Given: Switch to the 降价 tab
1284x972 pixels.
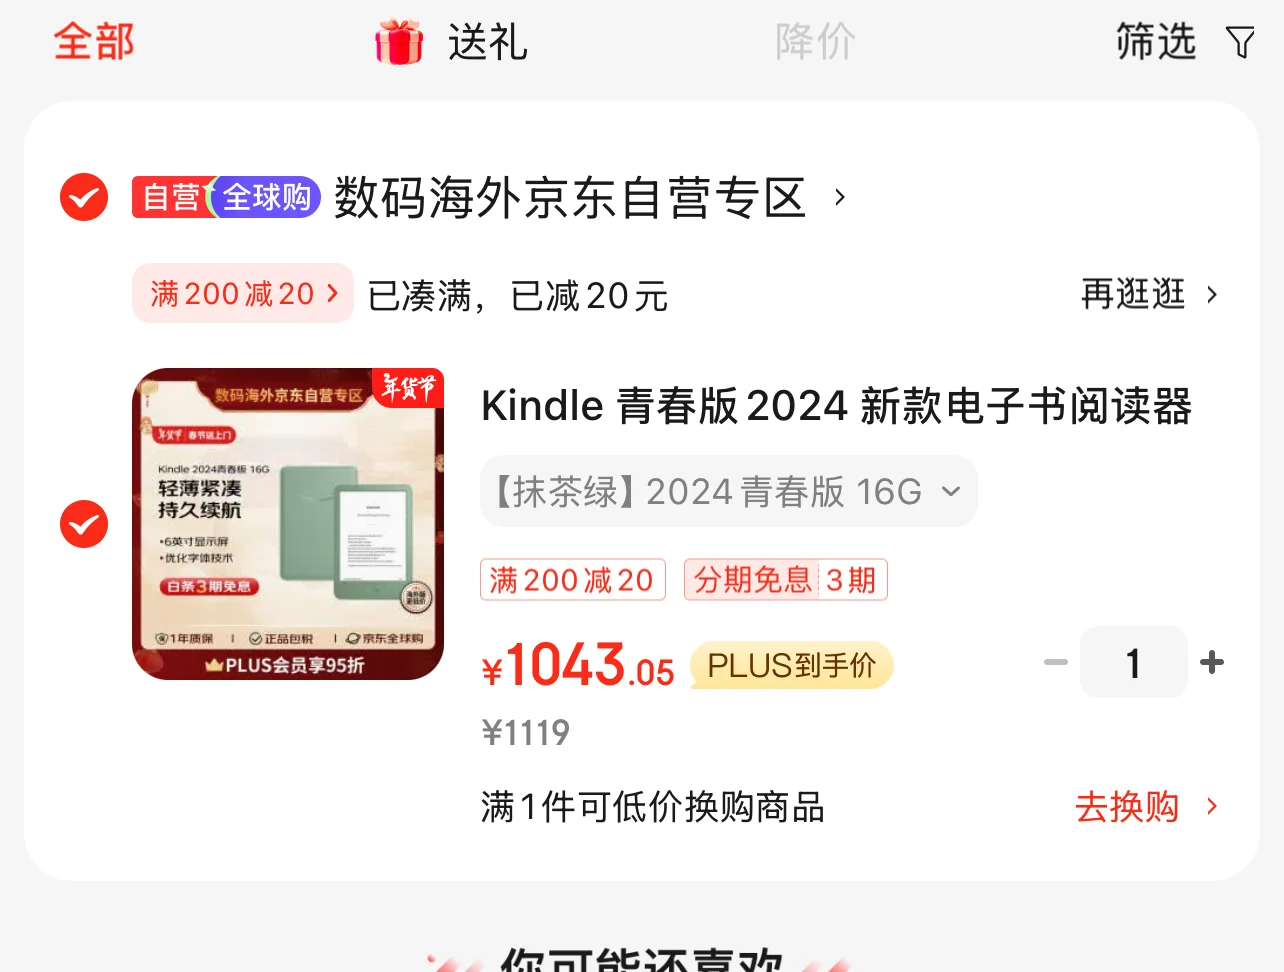Looking at the screenshot, I should click(x=815, y=42).
